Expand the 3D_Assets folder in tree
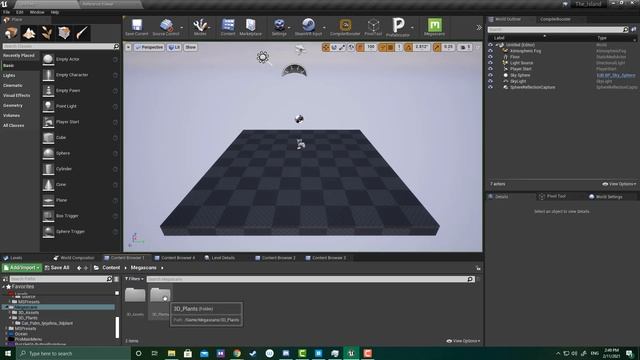The width and height of the screenshot is (640, 360). (10, 313)
